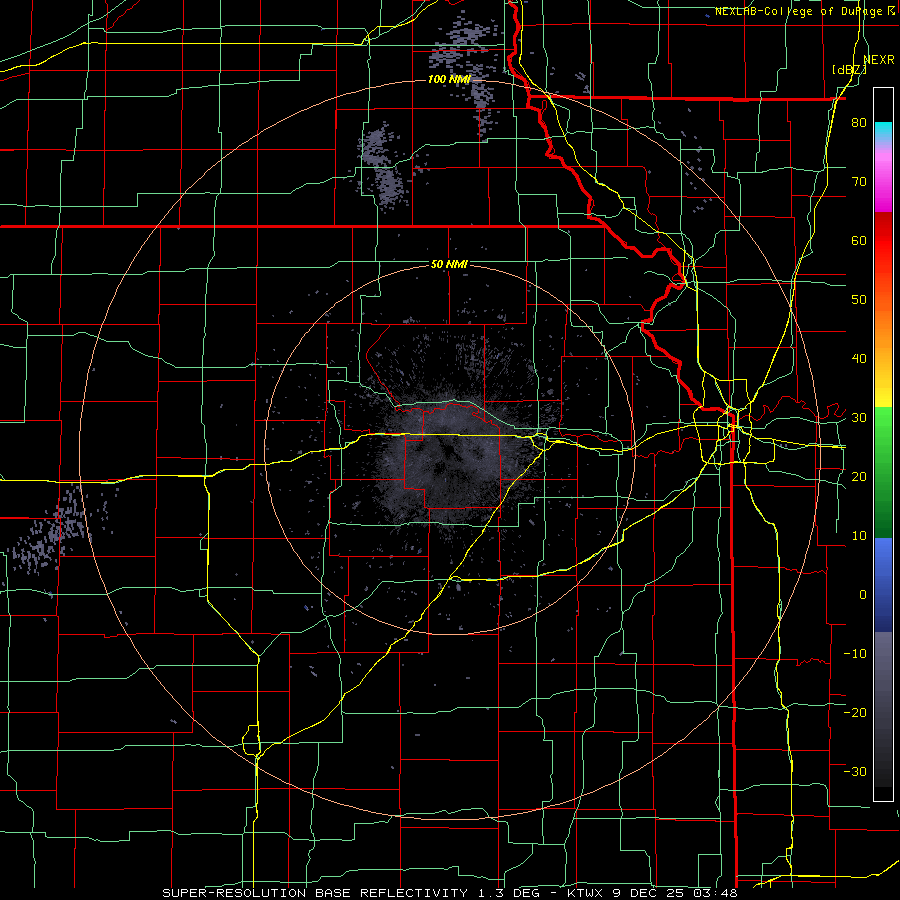Click the 50 NMI range ring label
900x900 pixels.
click(x=449, y=265)
